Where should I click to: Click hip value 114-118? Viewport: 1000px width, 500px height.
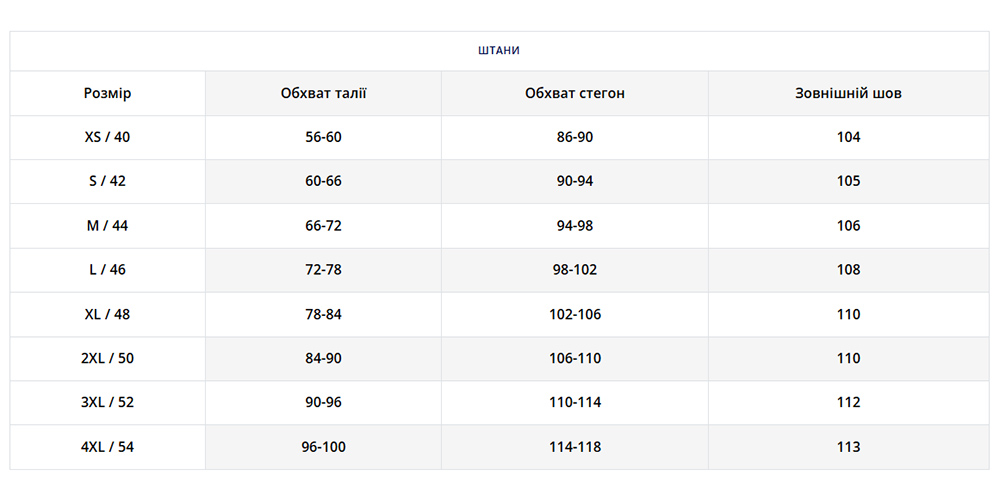pyautogui.click(x=574, y=447)
